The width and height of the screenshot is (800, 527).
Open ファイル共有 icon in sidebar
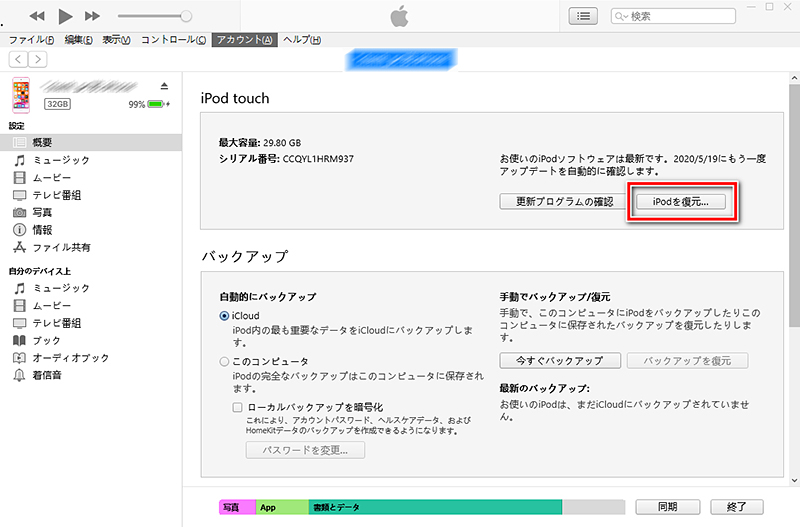click(x=19, y=247)
